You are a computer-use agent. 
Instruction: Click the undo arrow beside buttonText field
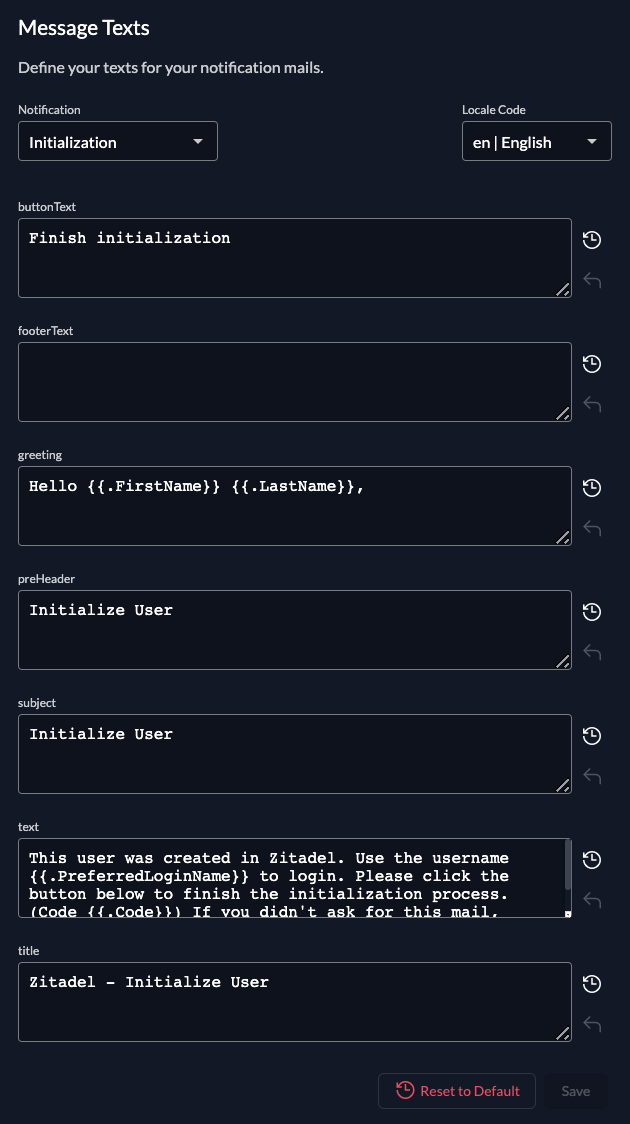(x=592, y=280)
